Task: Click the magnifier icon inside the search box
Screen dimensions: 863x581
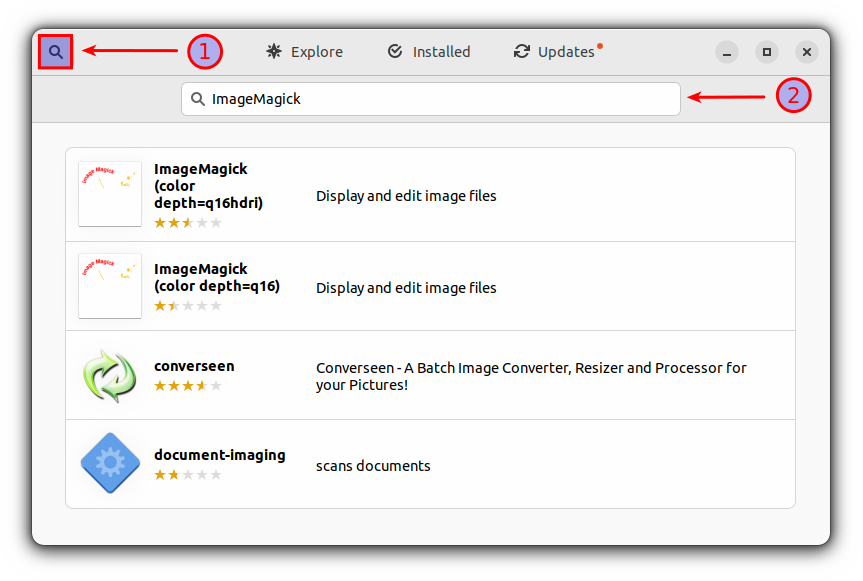Action: click(x=197, y=99)
